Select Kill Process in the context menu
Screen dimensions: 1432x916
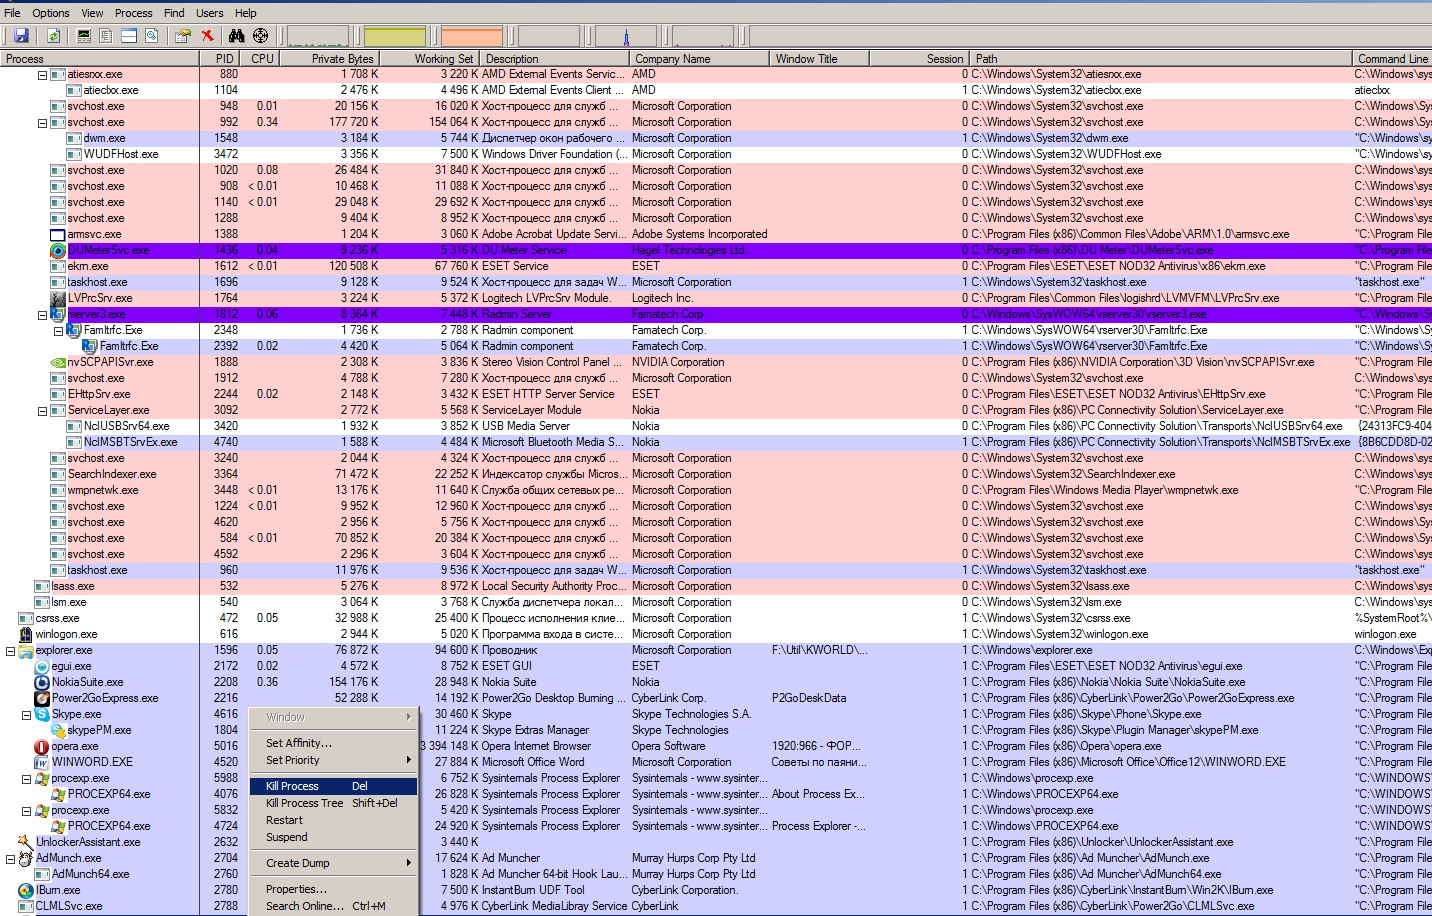333,786
